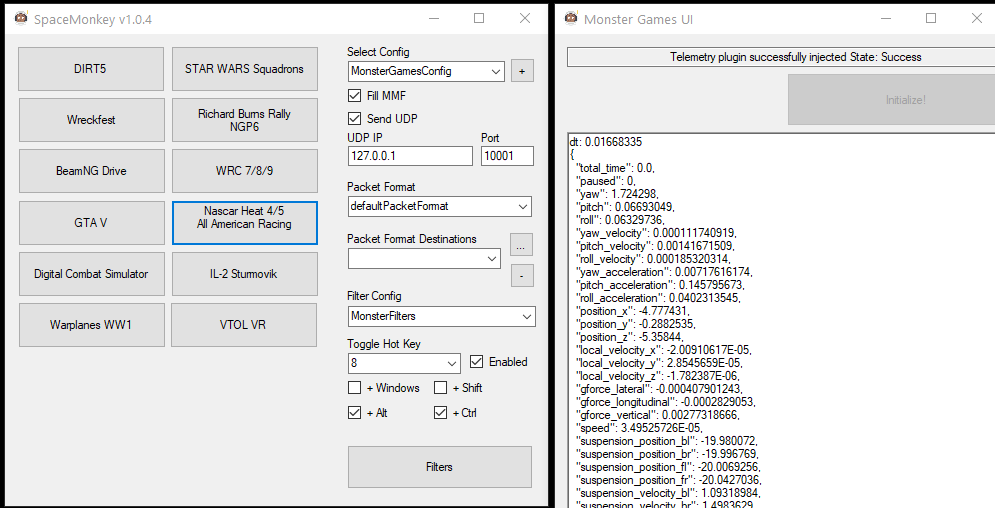Click the SpaceMonkey app icon in title bar
The width and height of the screenshot is (995, 508).
click(x=21, y=18)
